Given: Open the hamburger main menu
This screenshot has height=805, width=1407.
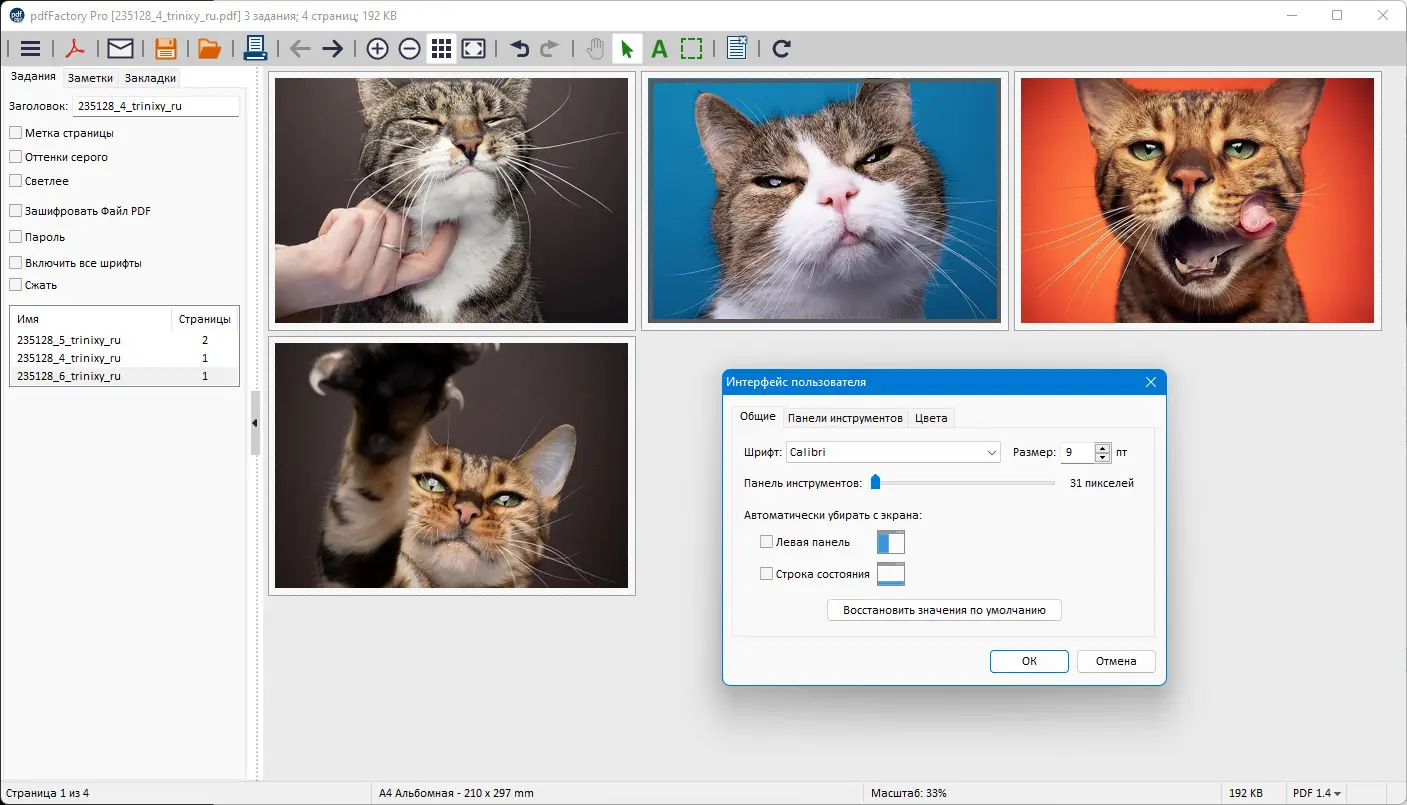Looking at the screenshot, I should pyautogui.click(x=30, y=48).
